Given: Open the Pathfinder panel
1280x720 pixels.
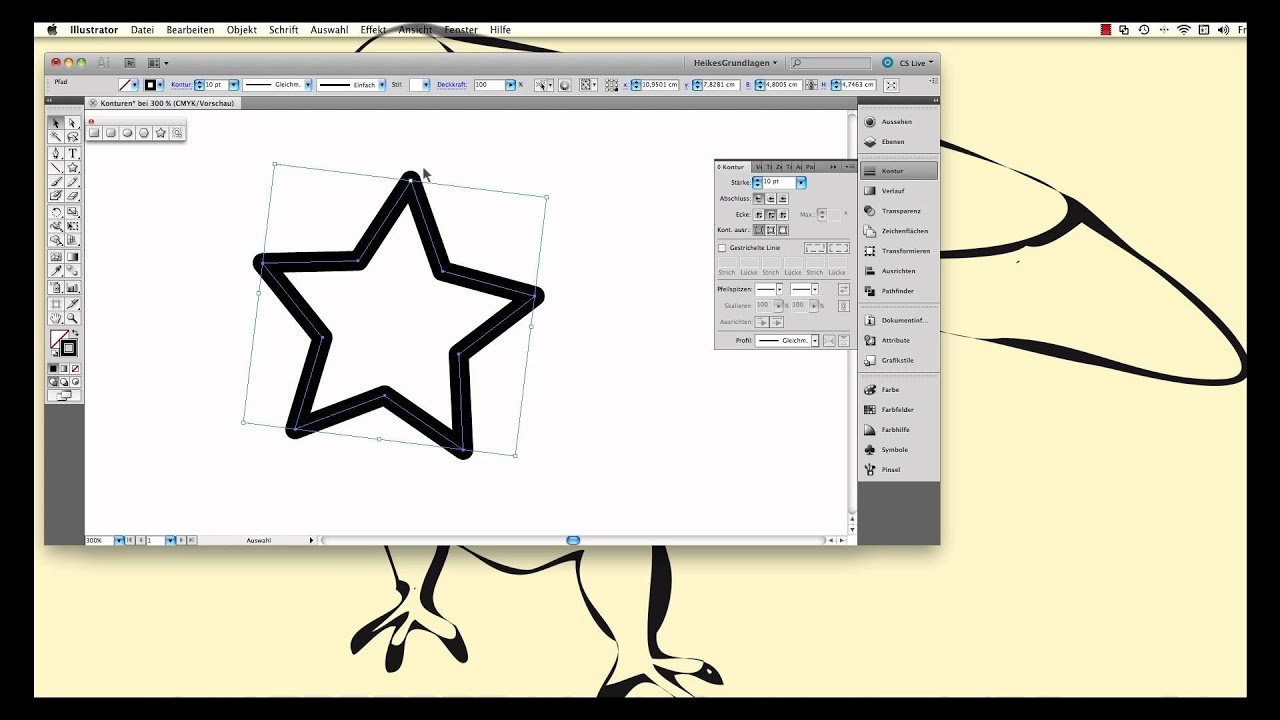Looking at the screenshot, I should point(899,291).
